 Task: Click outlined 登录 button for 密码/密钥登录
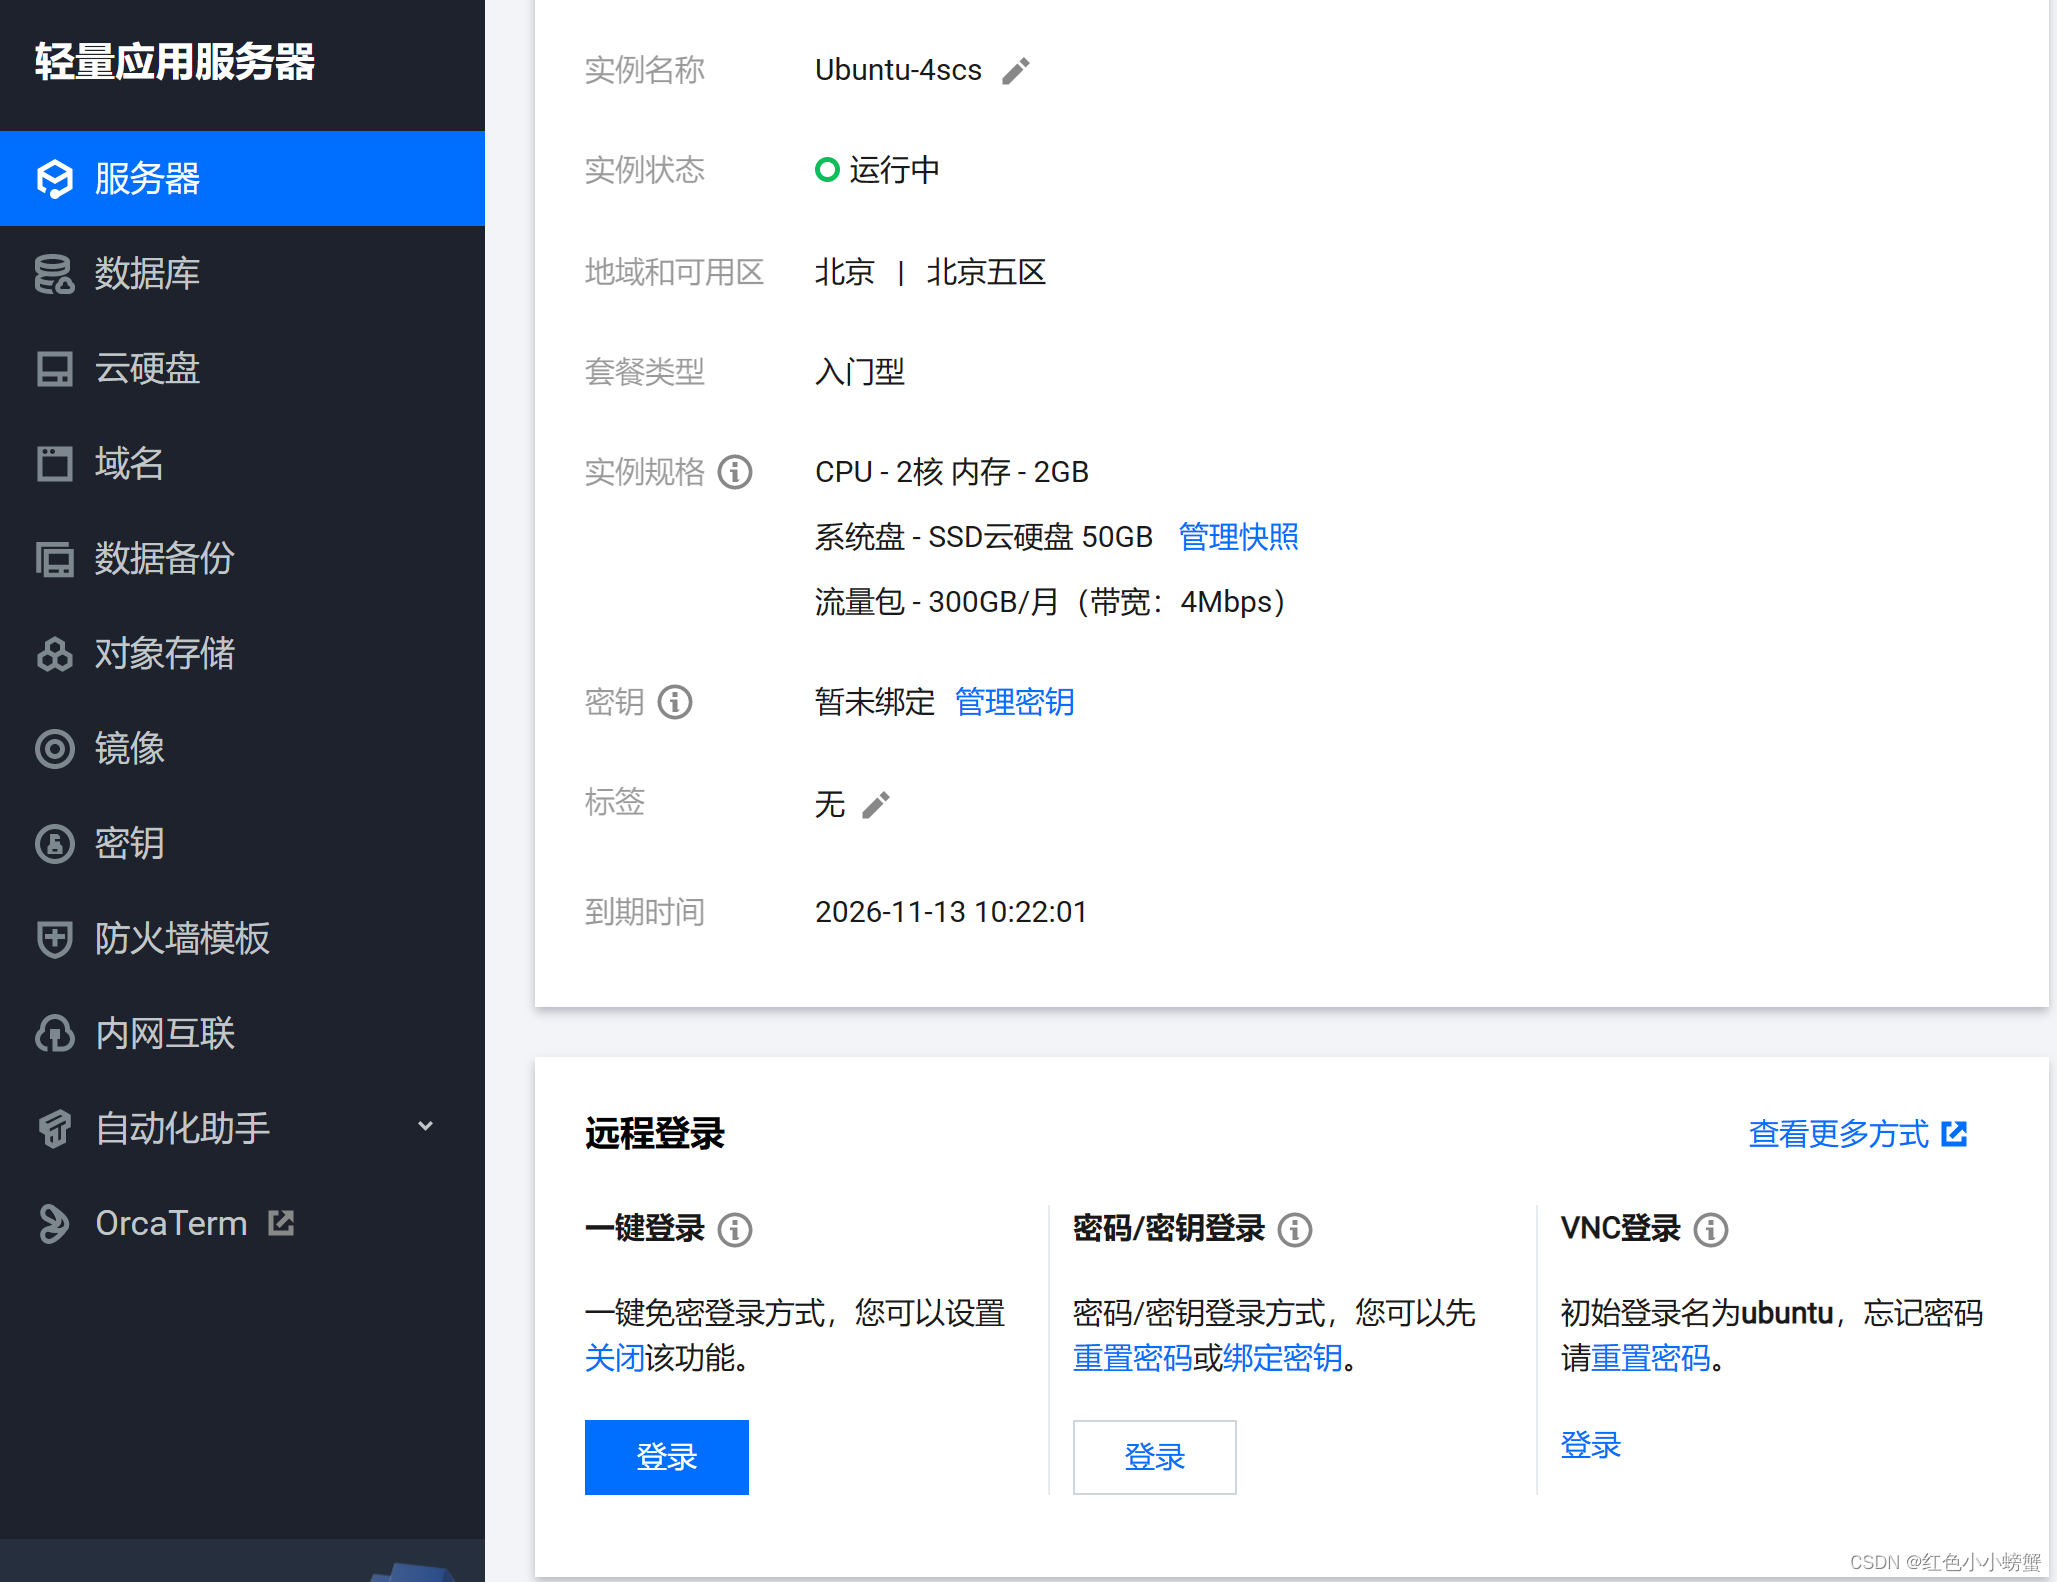coord(1155,1457)
